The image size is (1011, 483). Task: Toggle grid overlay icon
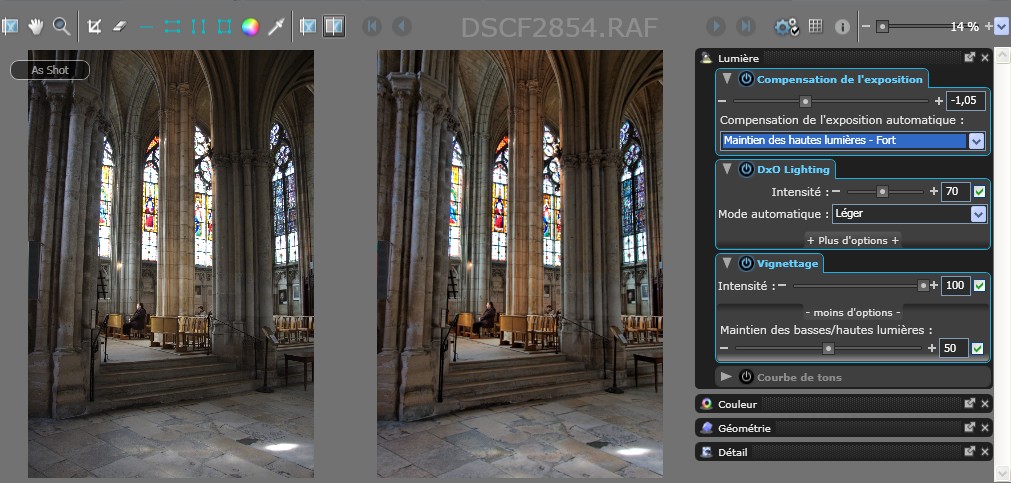[816, 26]
